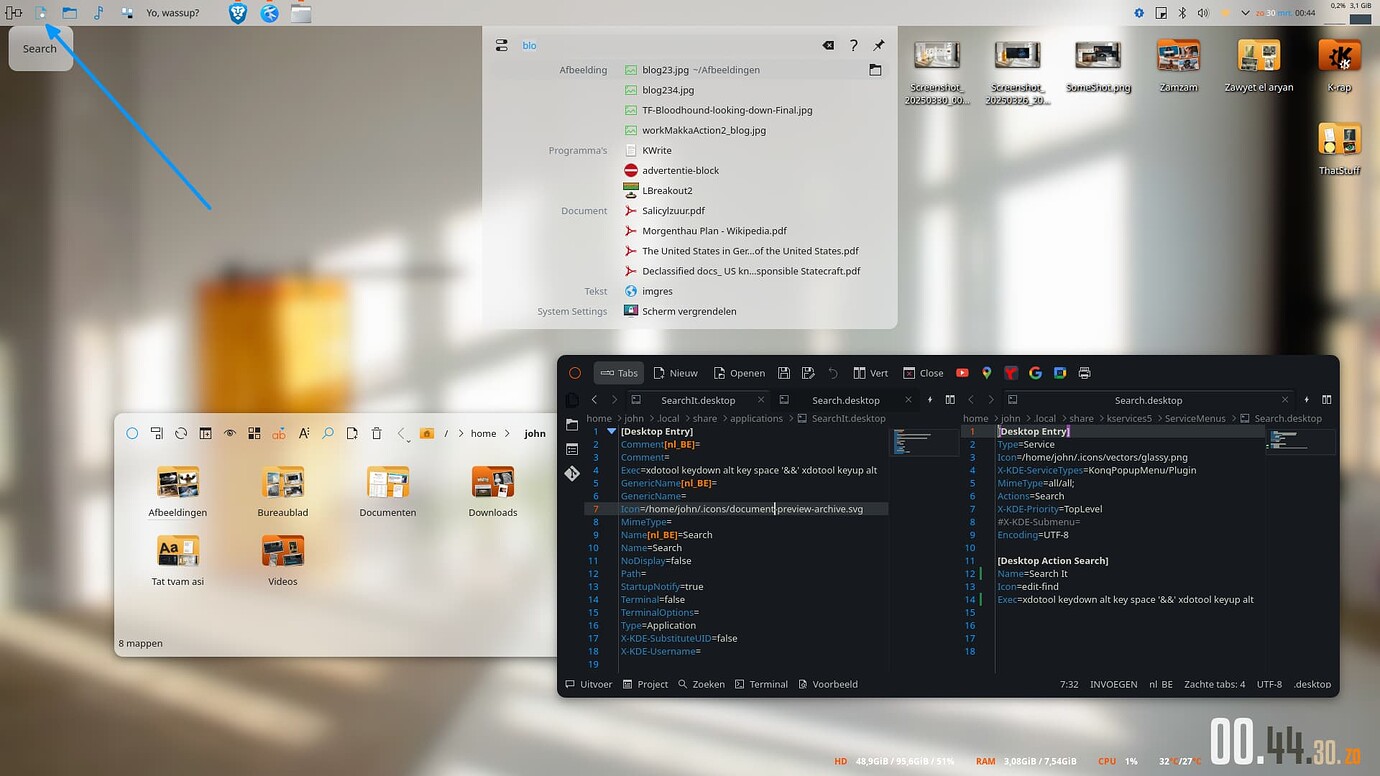Screen dimensions: 1380x776
Task: Click the undo arrow in Kate toolbar
Action: pos(833,373)
